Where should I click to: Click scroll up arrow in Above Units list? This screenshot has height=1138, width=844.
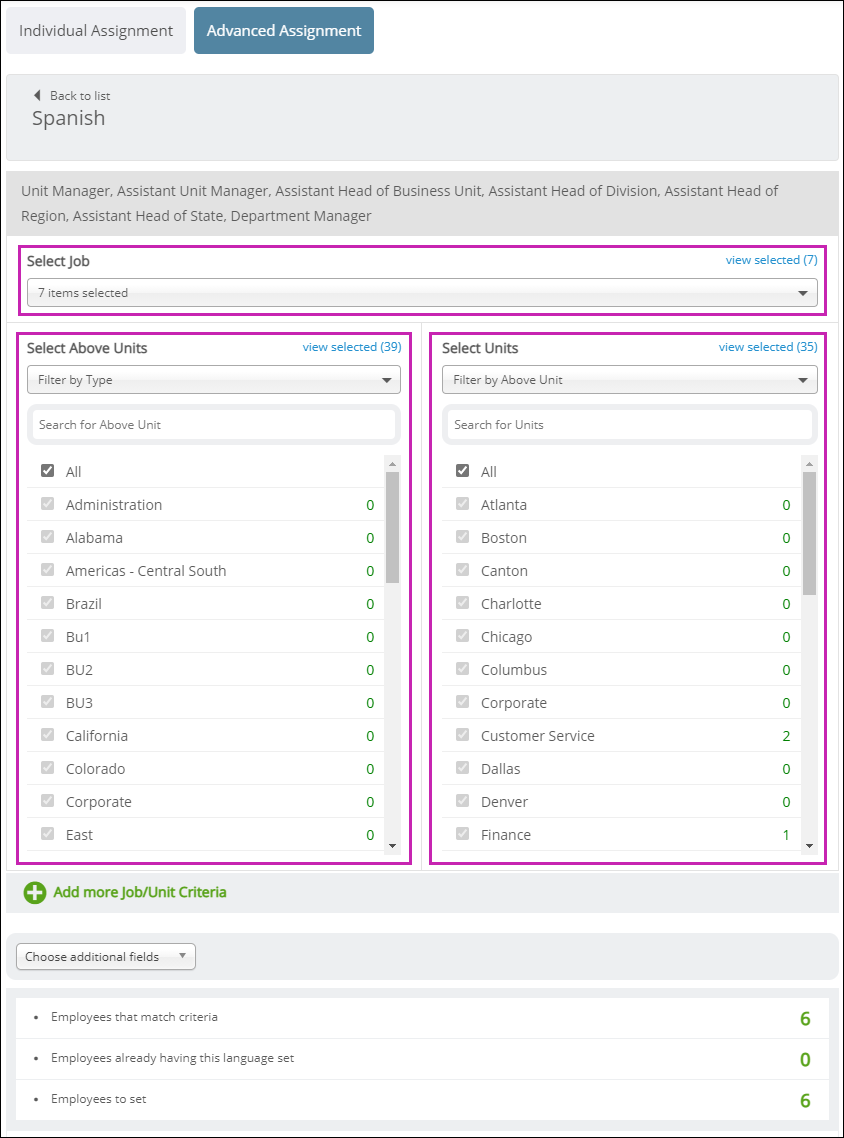pyautogui.click(x=393, y=463)
